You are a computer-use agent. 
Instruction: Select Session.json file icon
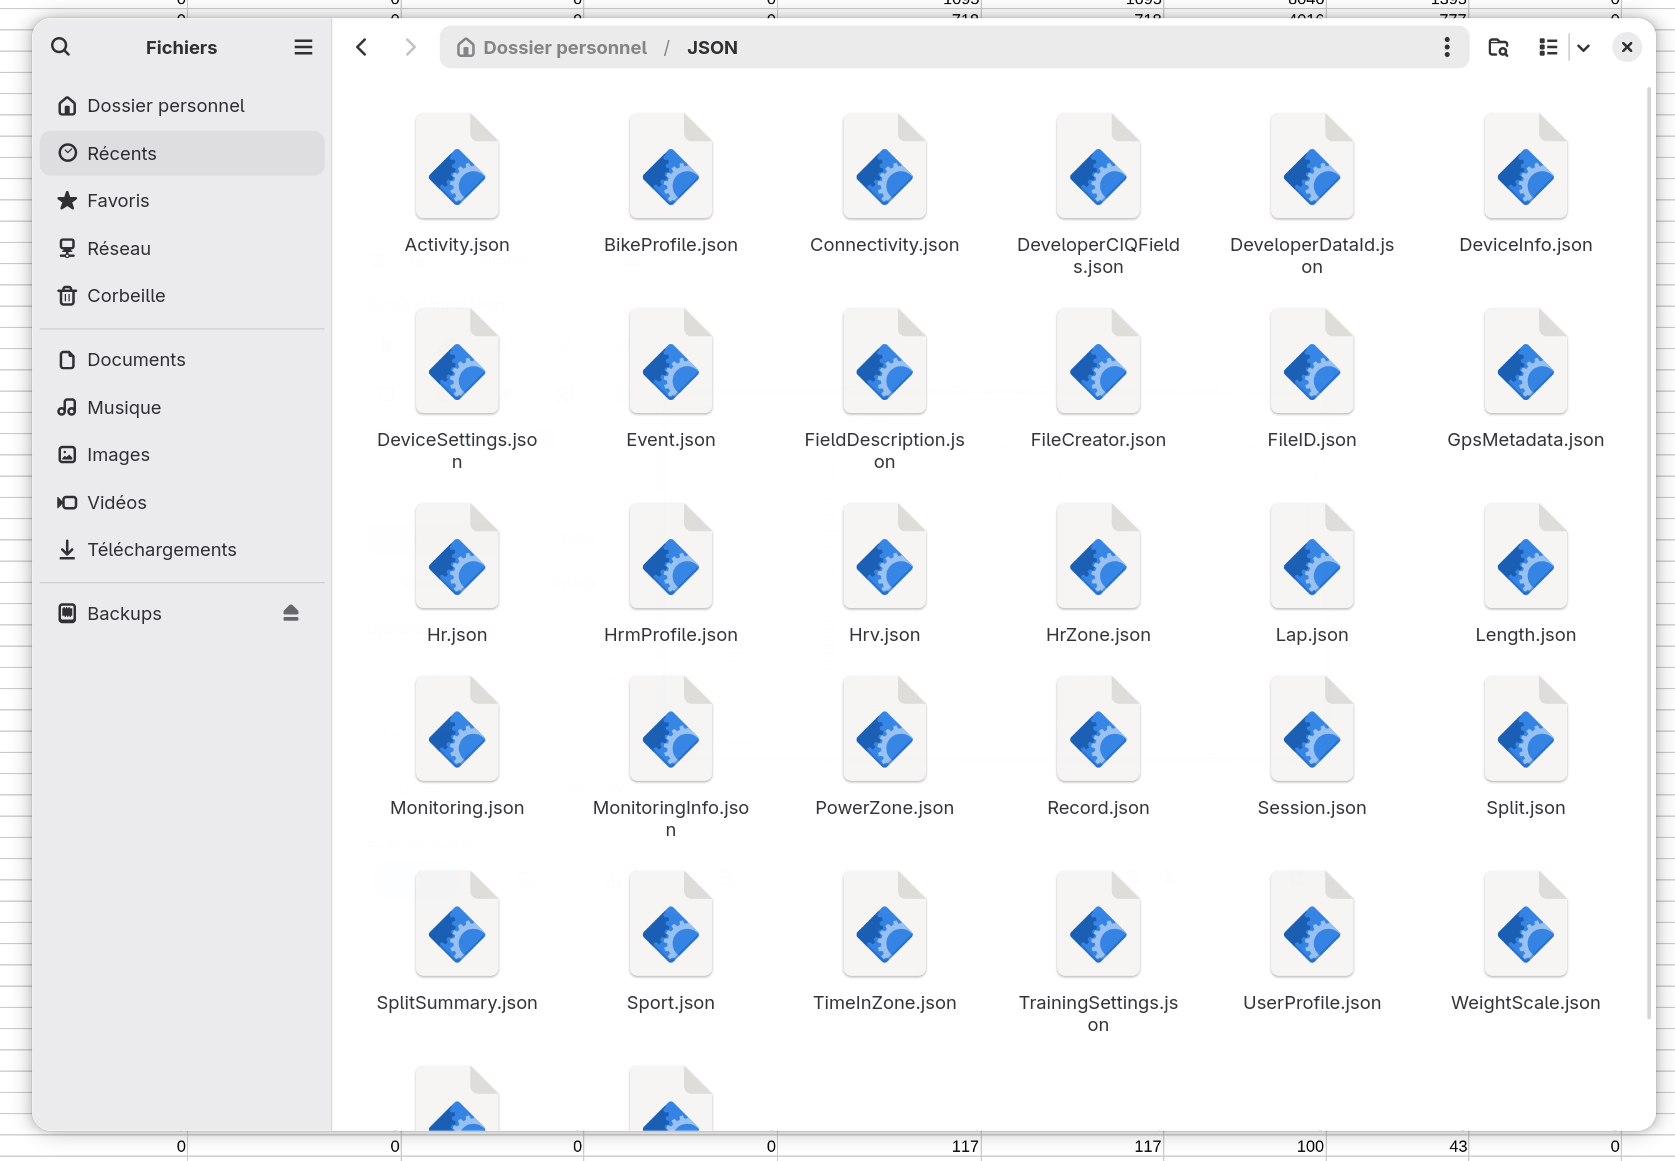(x=1312, y=729)
